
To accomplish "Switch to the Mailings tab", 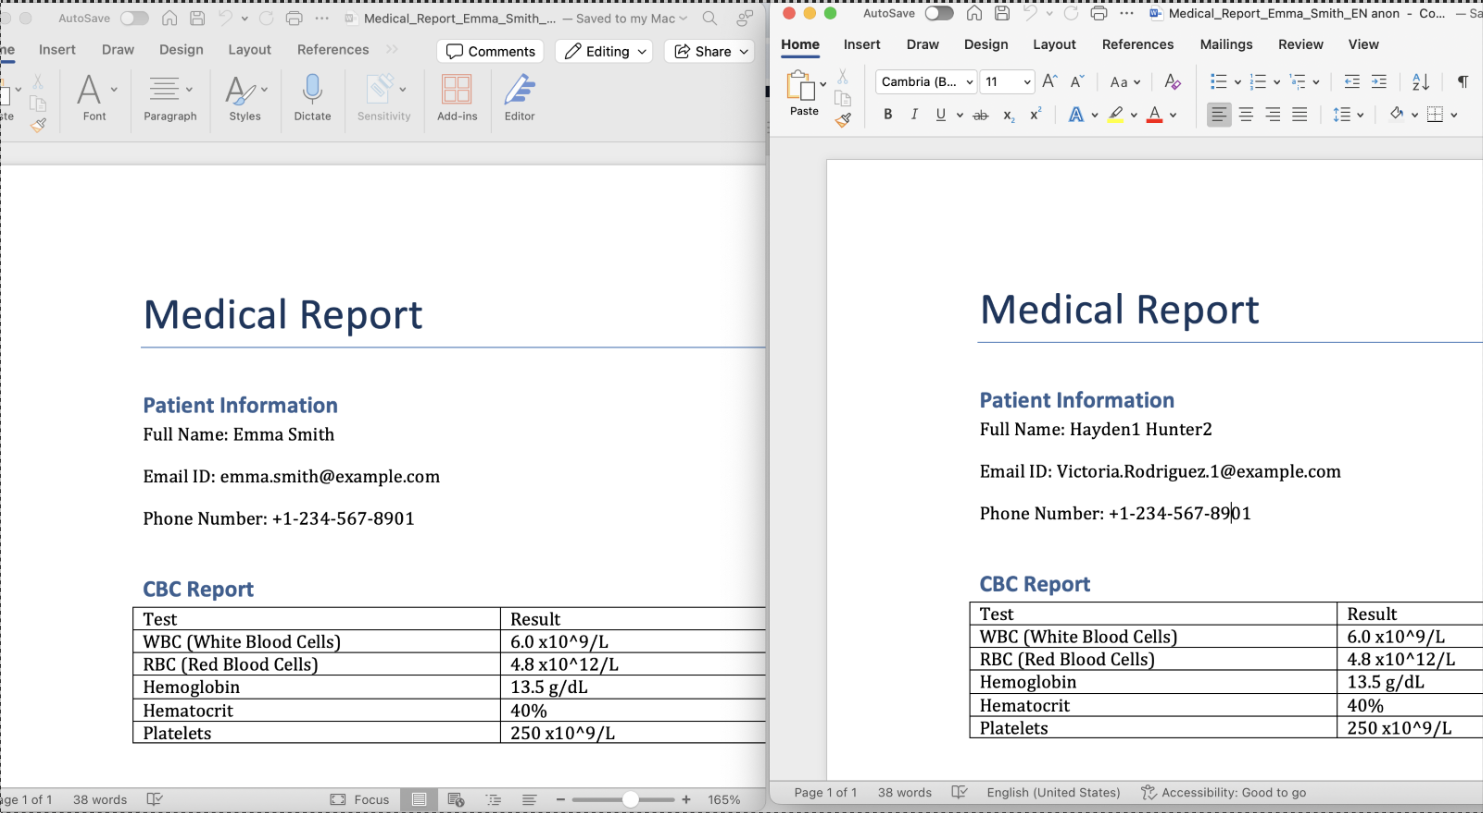I will (x=1226, y=45).
